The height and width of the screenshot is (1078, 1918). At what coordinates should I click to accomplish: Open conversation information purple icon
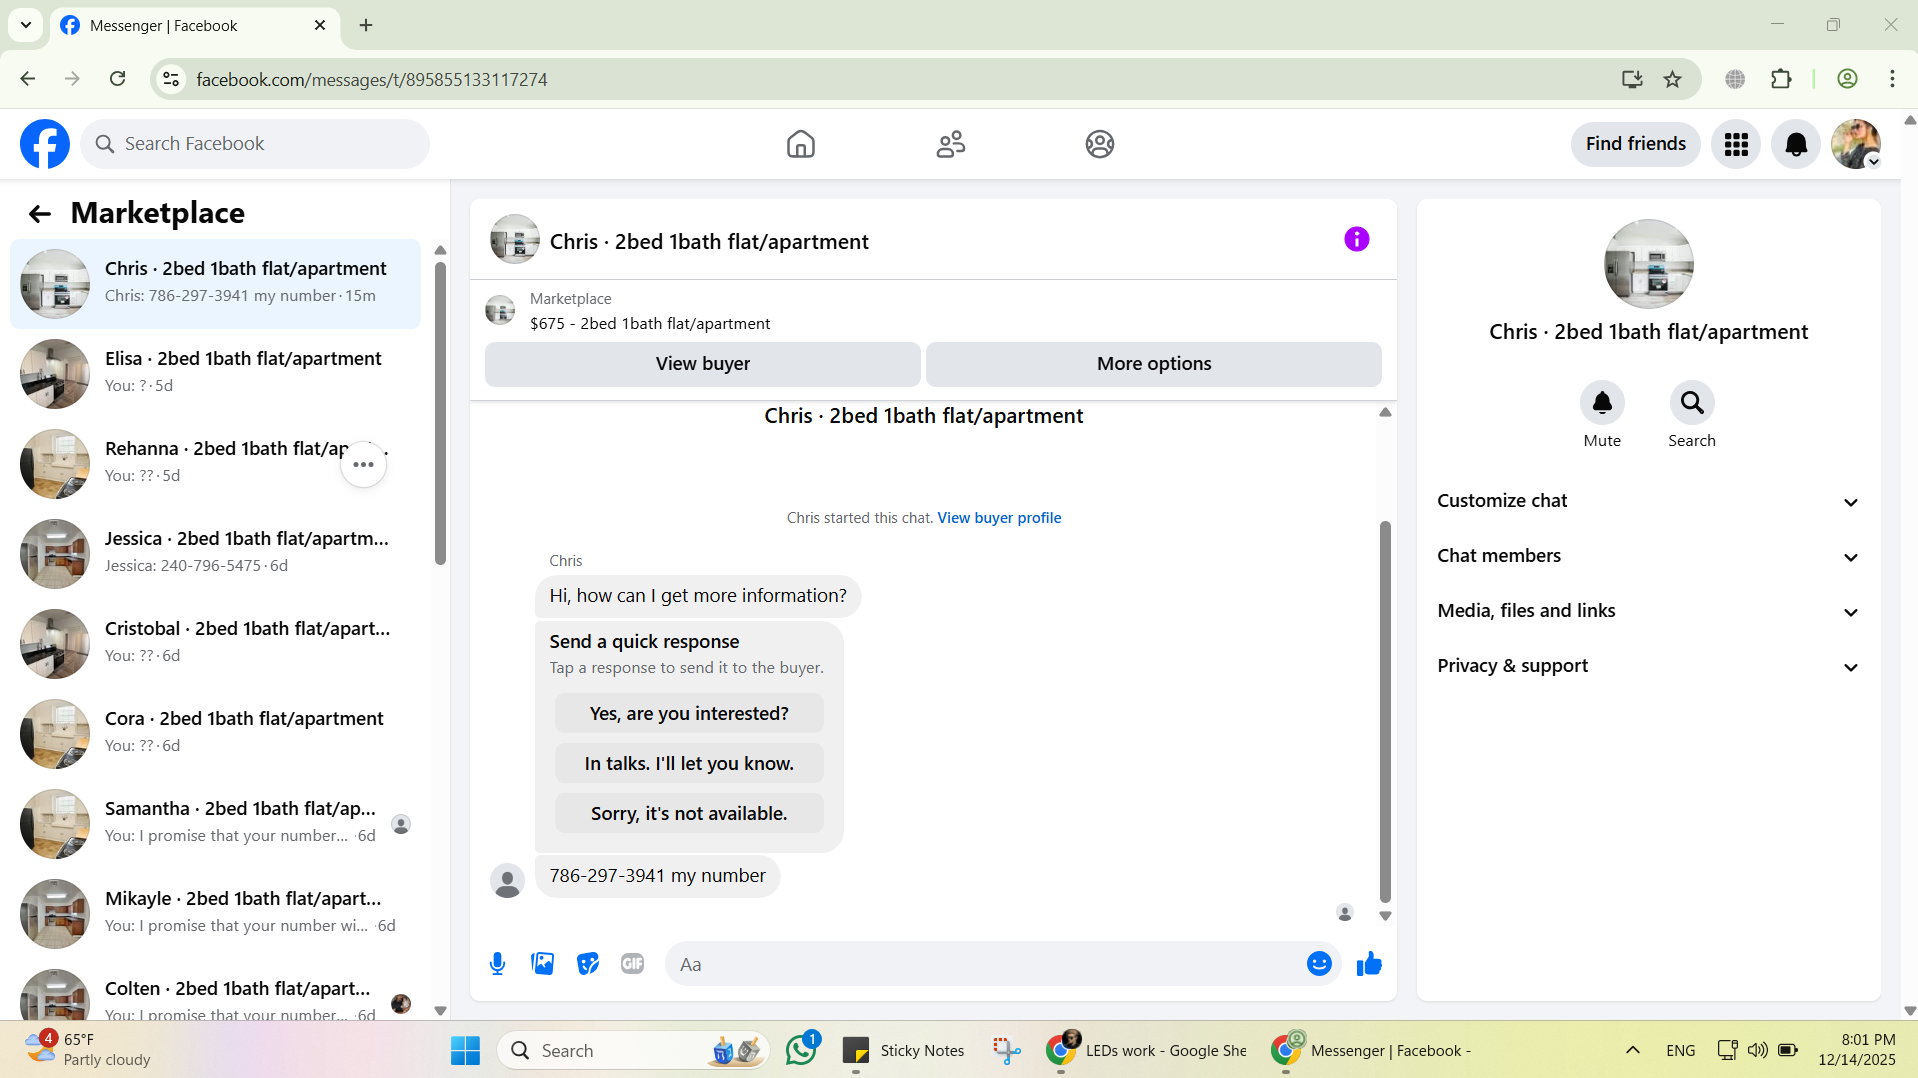point(1356,239)
